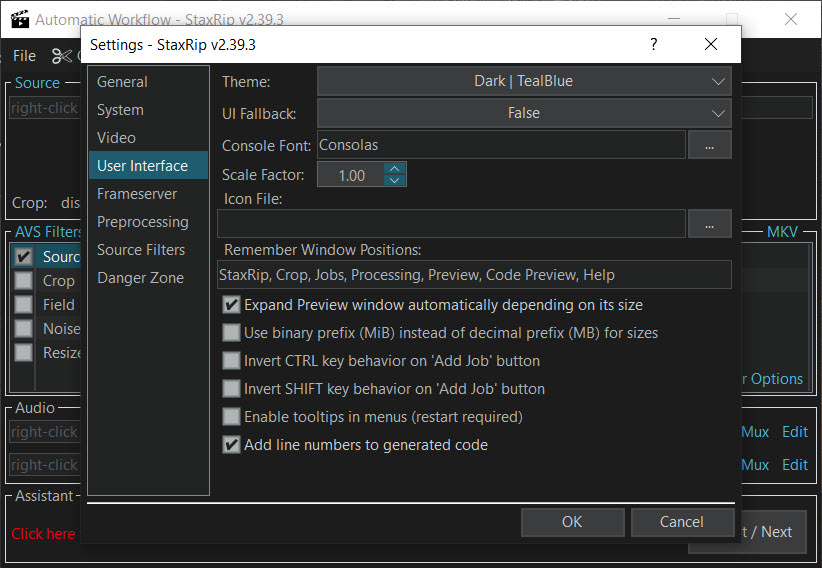Click the AVS Filters link

[x=48, y=232]
